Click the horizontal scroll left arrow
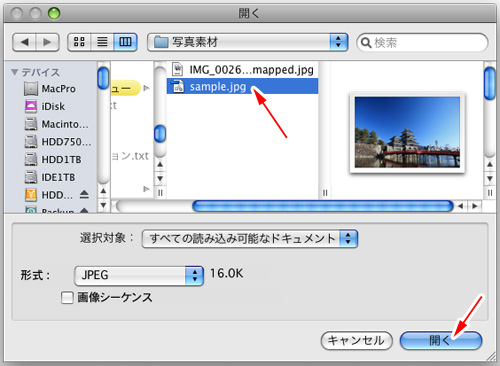 461,206
